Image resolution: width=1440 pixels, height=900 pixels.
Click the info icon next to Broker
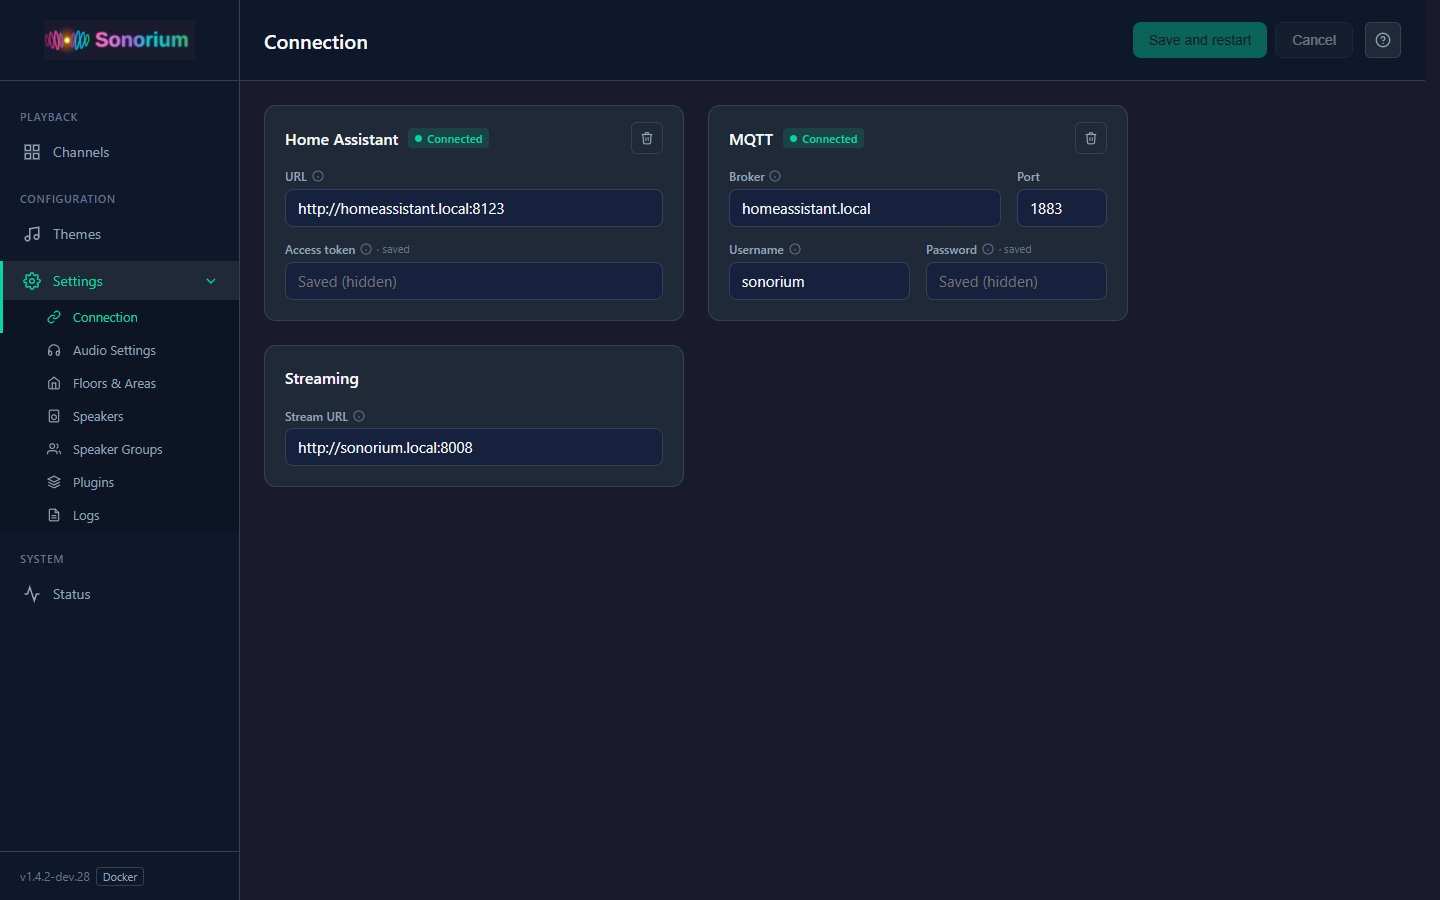point(775,176)
